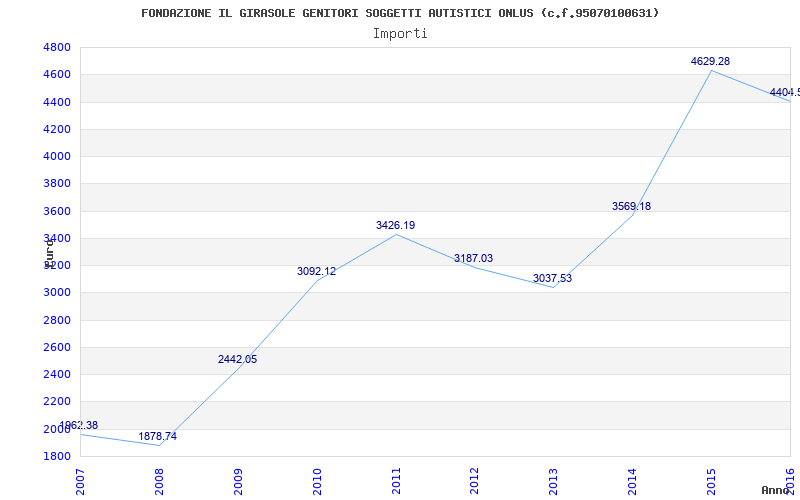800x500 pixels.
Task: Click data label 3187.03
Action: click(x=473, y=259)
